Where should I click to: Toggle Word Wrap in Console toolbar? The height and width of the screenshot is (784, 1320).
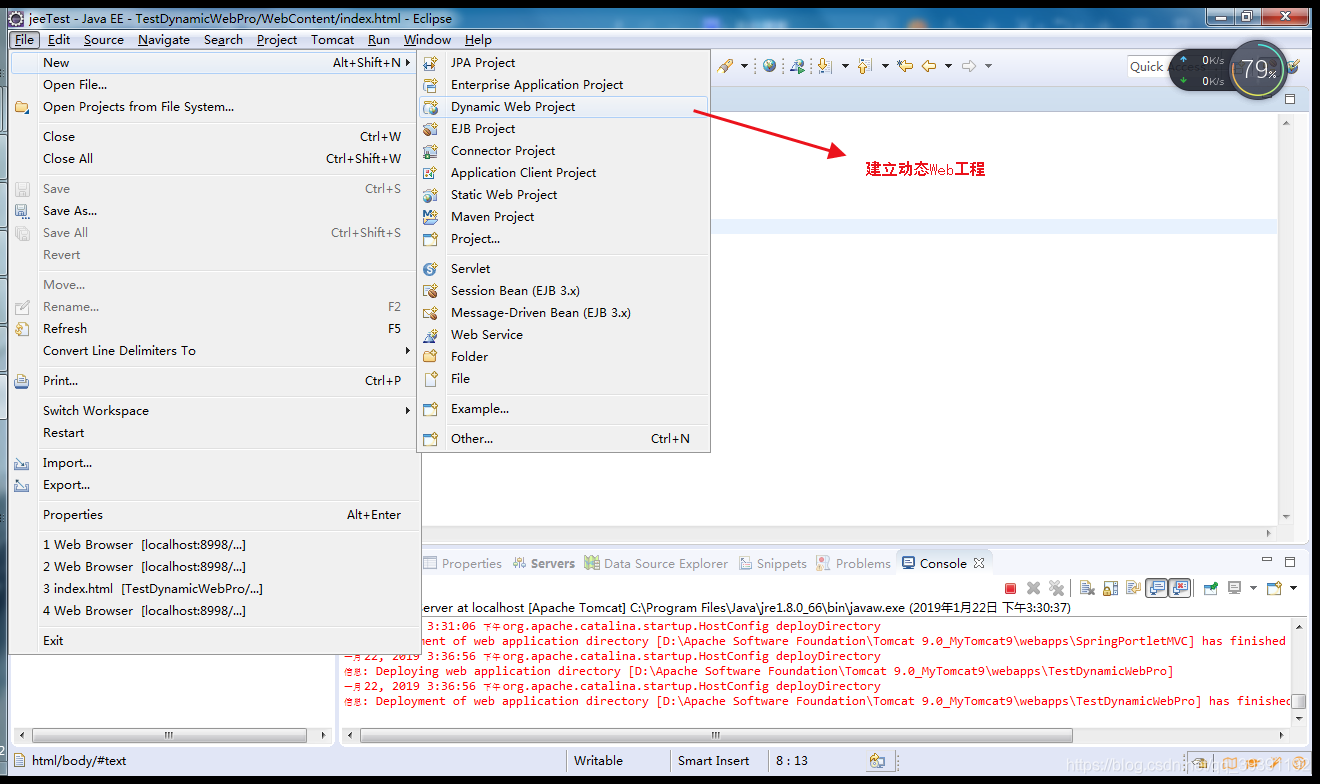tap(1133, 588)
